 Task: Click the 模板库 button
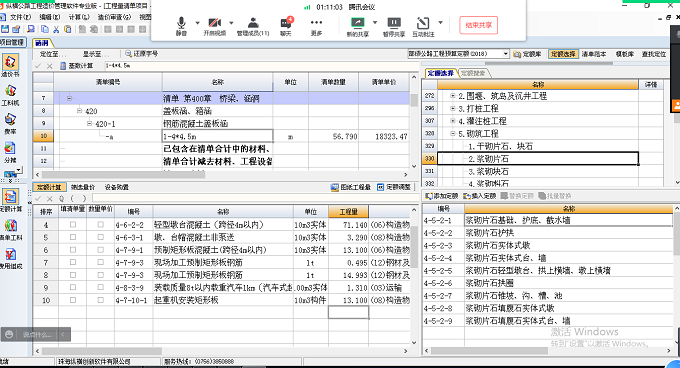point(624,54)
